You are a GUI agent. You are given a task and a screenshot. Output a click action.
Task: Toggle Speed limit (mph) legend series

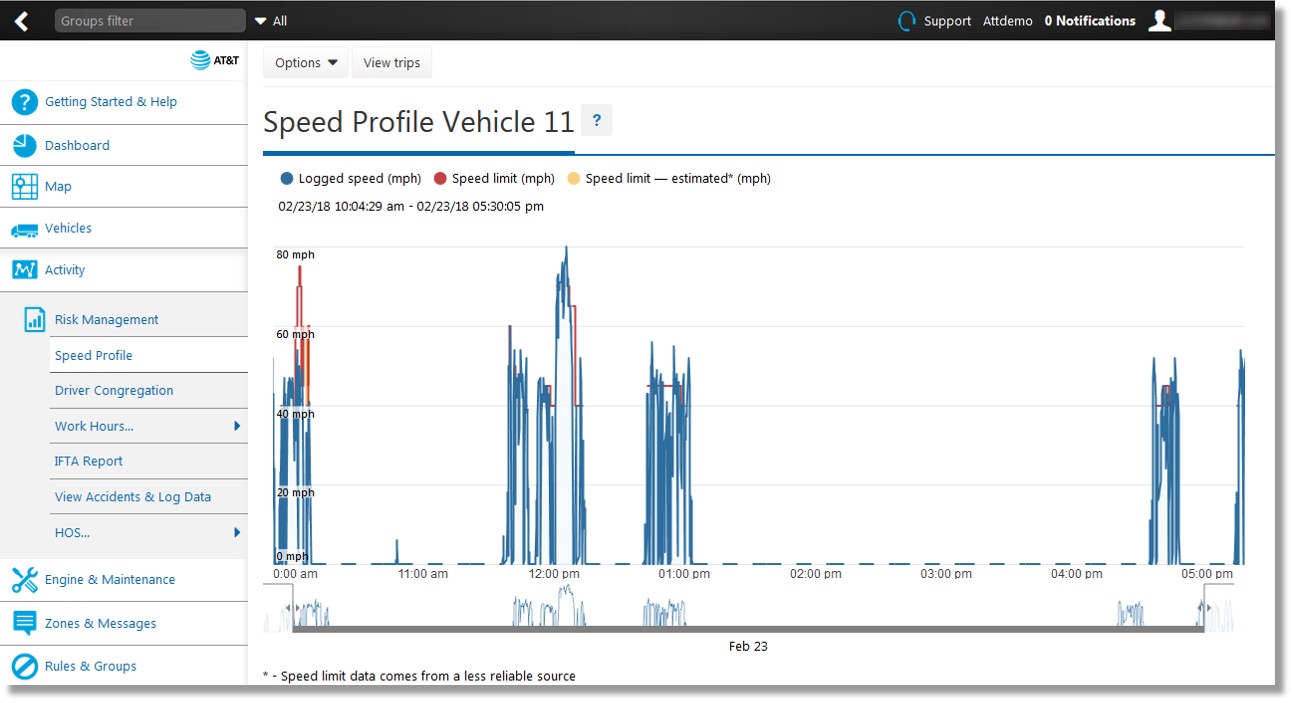coord(494,179)
